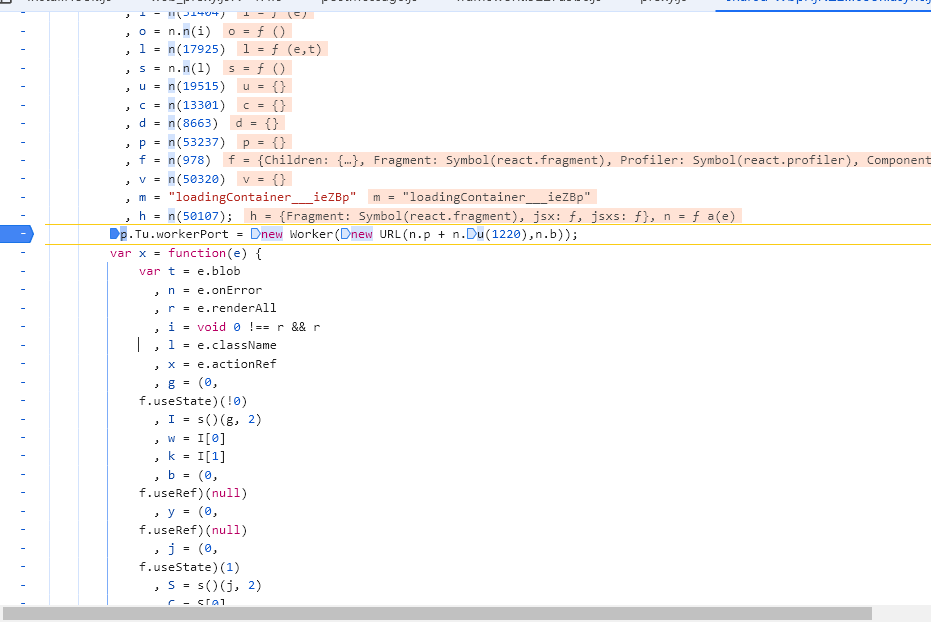Image resolution: width=931 pixels, height=622 pixels.
Task: Click the inline value preview for f = {Children
Action: [578, 160]
